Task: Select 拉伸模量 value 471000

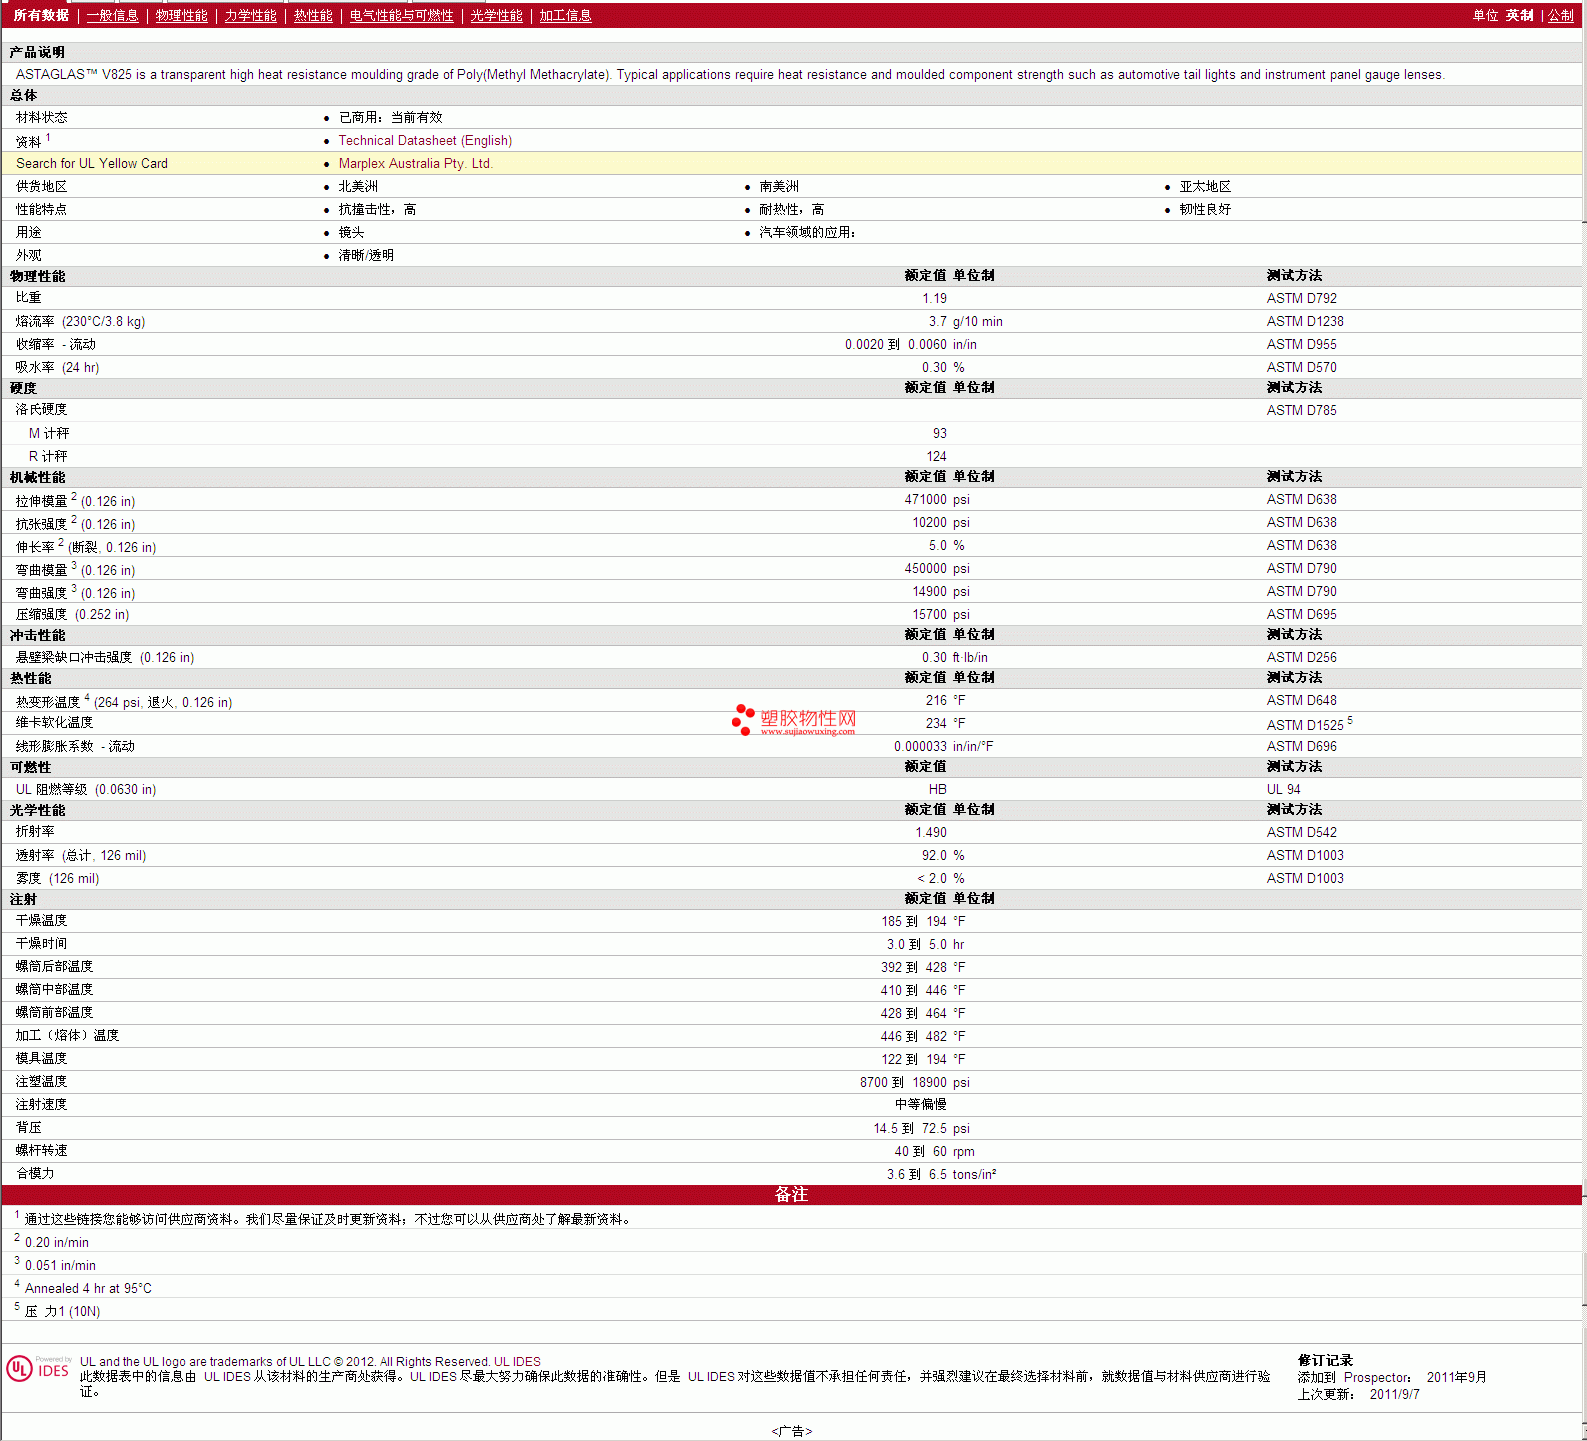Action: pyautogui.click(x=926, y=499)
